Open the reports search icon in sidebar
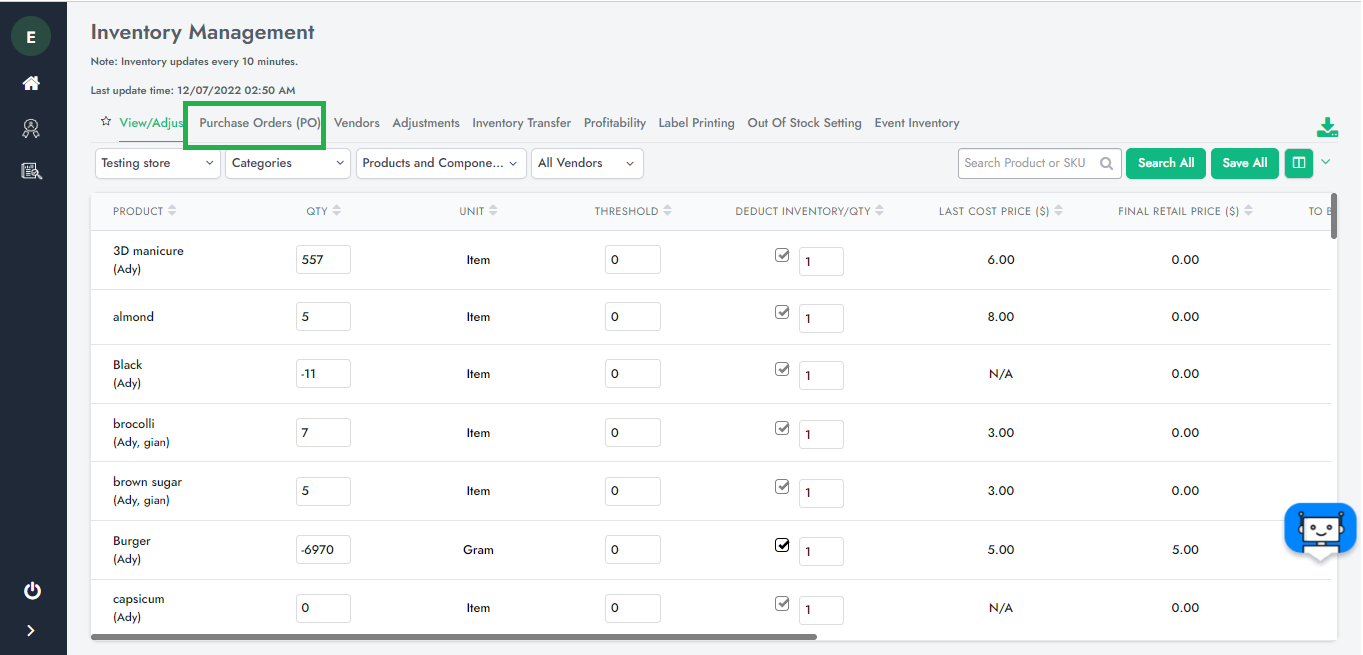 [31, 171]
